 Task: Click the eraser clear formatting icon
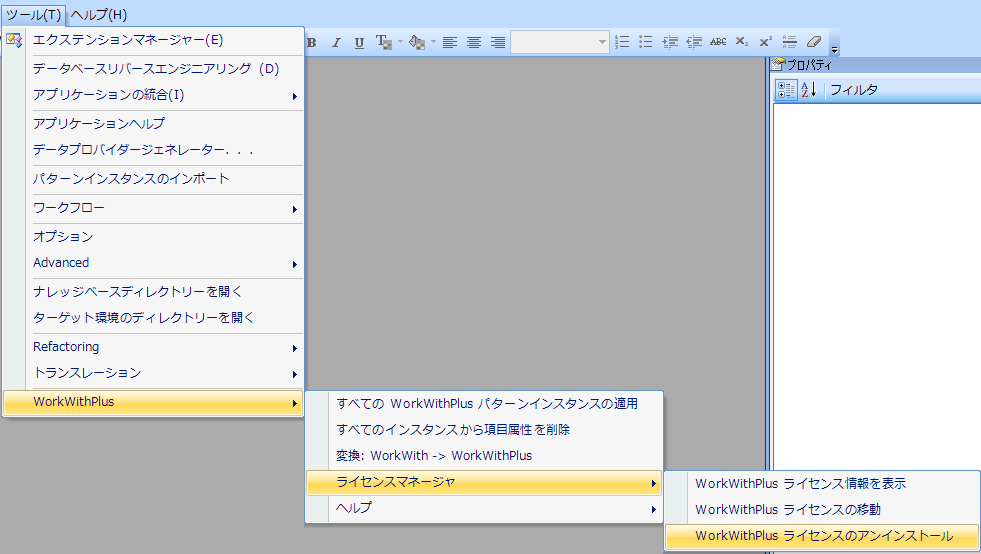click(813, 42)
